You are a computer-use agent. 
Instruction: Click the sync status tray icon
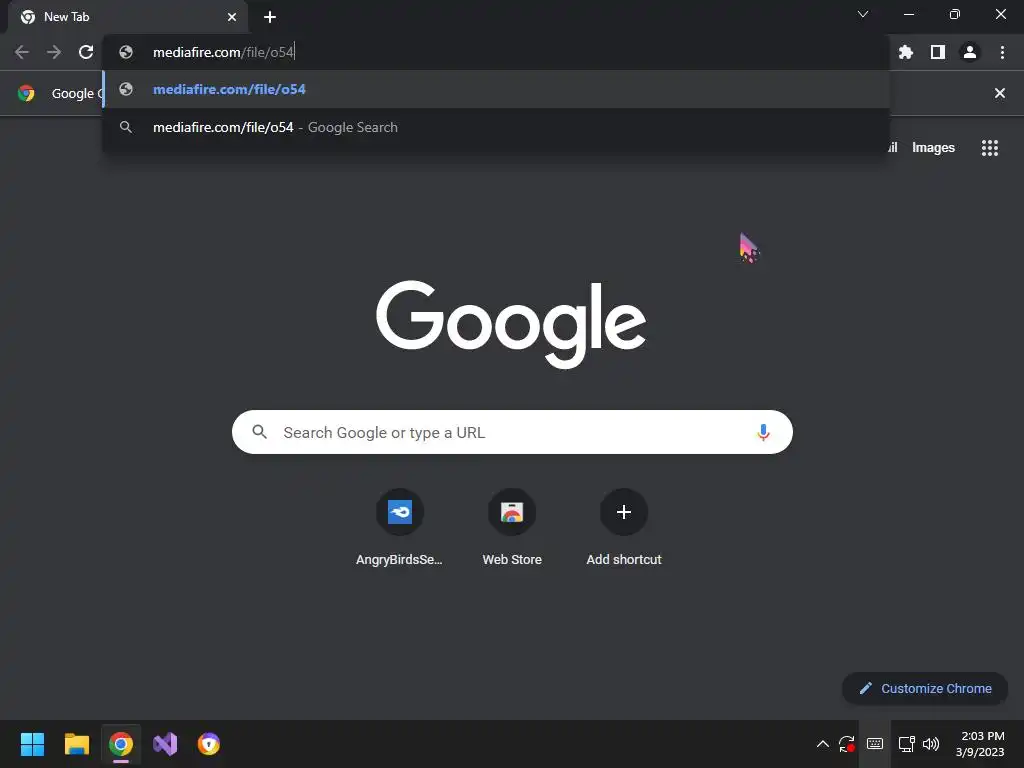[x=846, y=744]
